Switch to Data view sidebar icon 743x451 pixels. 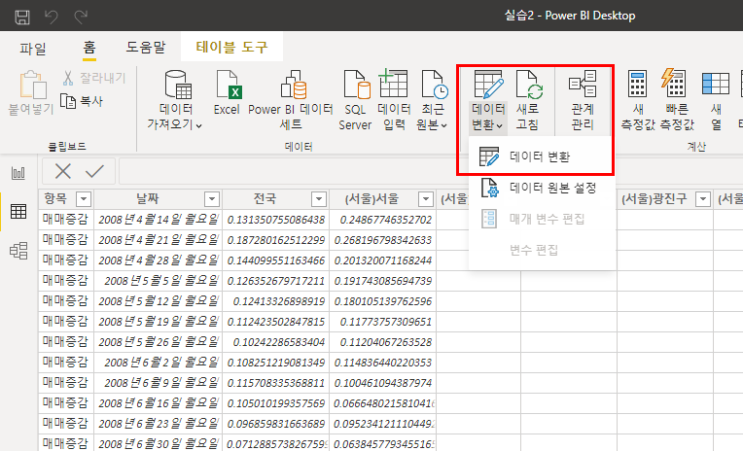click(18, 211)
